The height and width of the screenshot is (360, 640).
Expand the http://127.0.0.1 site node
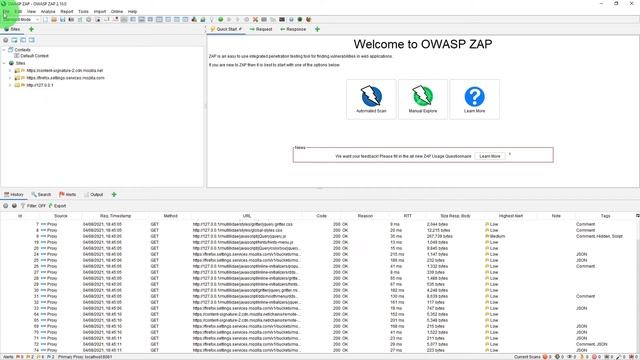(x=10, y=85)
